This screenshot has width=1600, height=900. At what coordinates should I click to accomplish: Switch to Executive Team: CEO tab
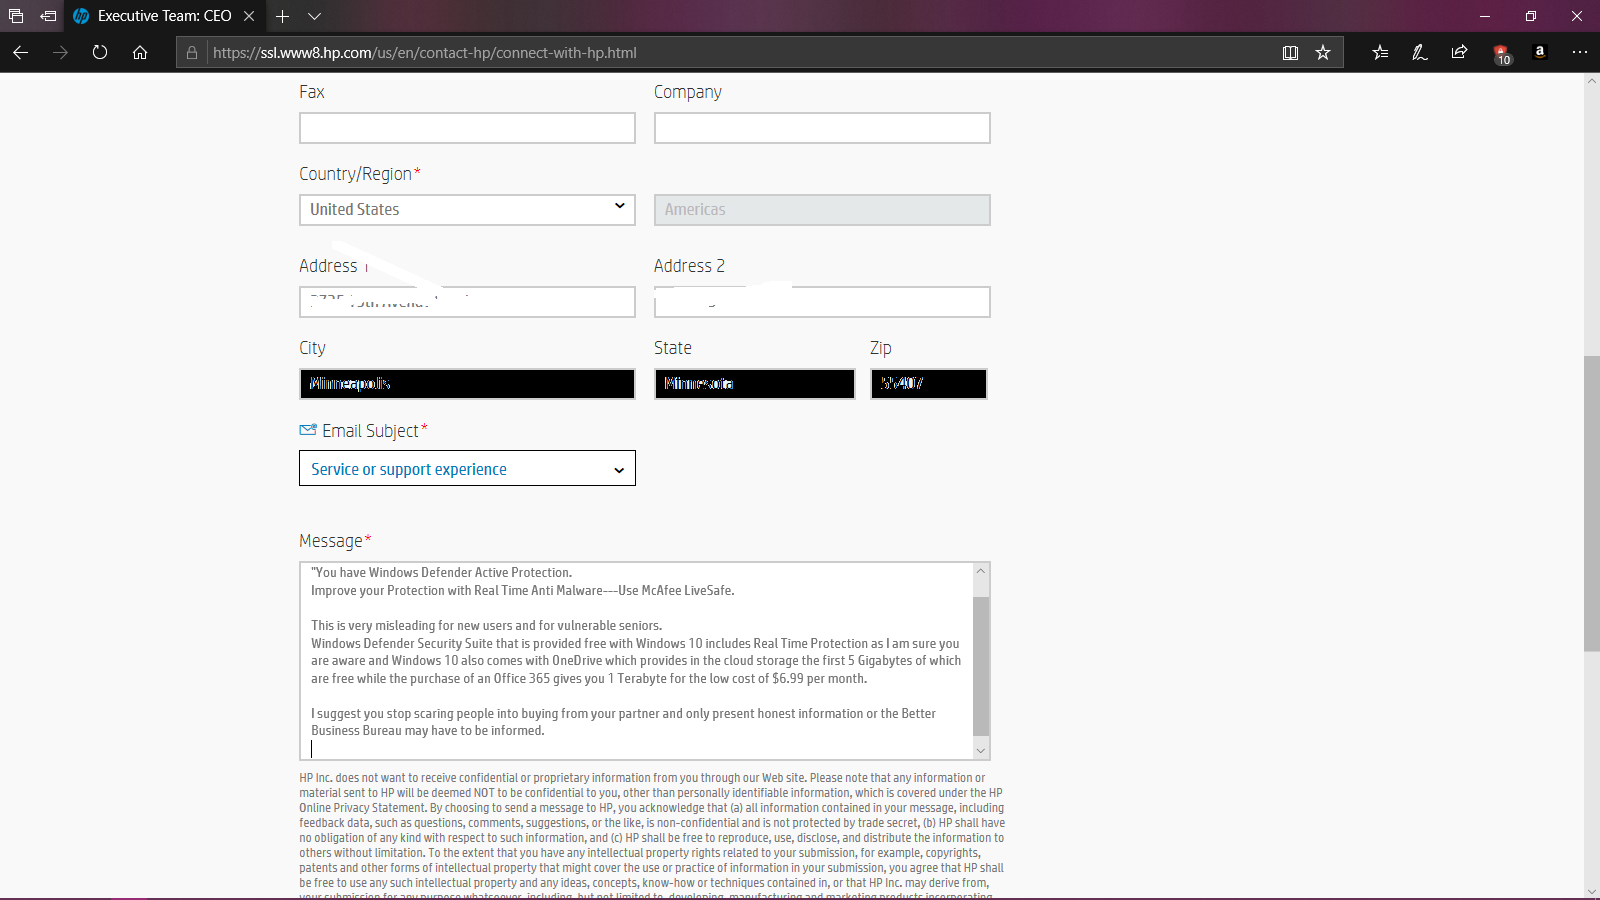pyautogui.click(x=164, y=16)
